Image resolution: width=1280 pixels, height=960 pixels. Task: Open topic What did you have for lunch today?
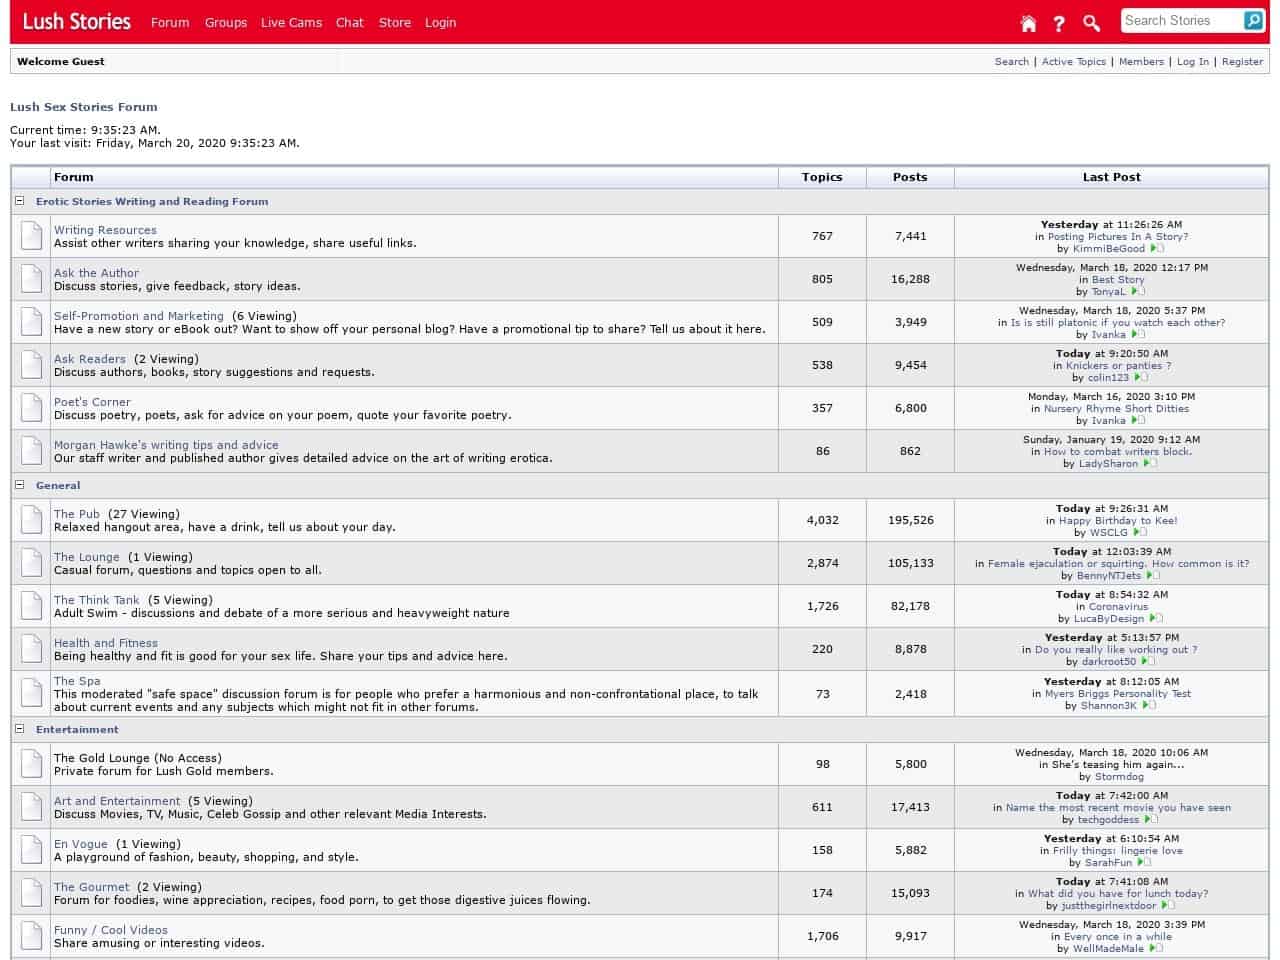click(1118, 893)
